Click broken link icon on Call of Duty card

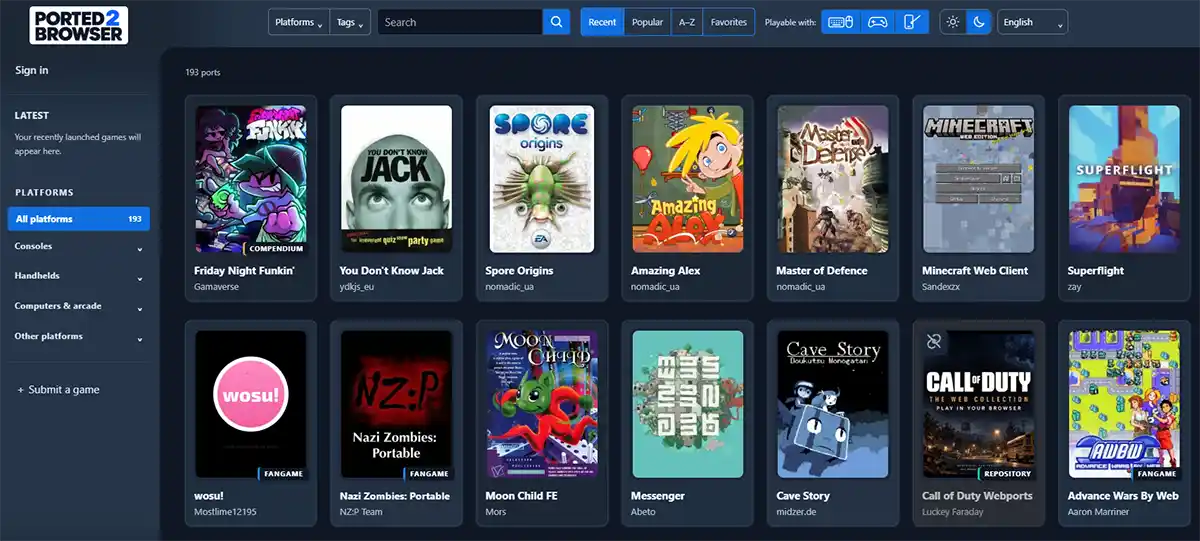934,342
